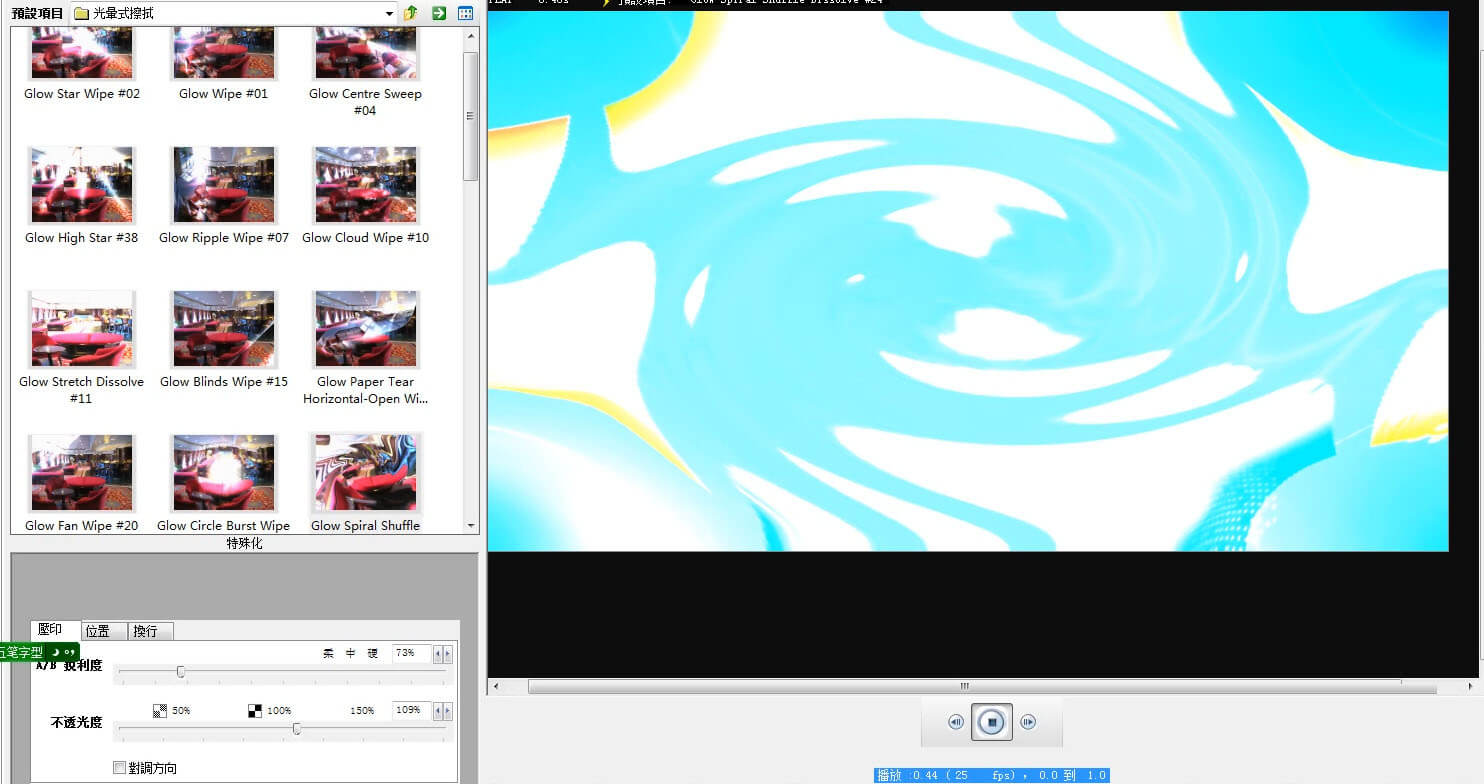
Task: Click the green arrow icon in preset toolbar
Action: point(439,13)
